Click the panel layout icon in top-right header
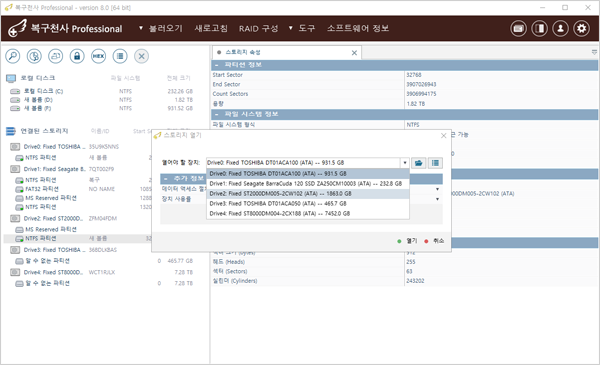 (540, 28)
